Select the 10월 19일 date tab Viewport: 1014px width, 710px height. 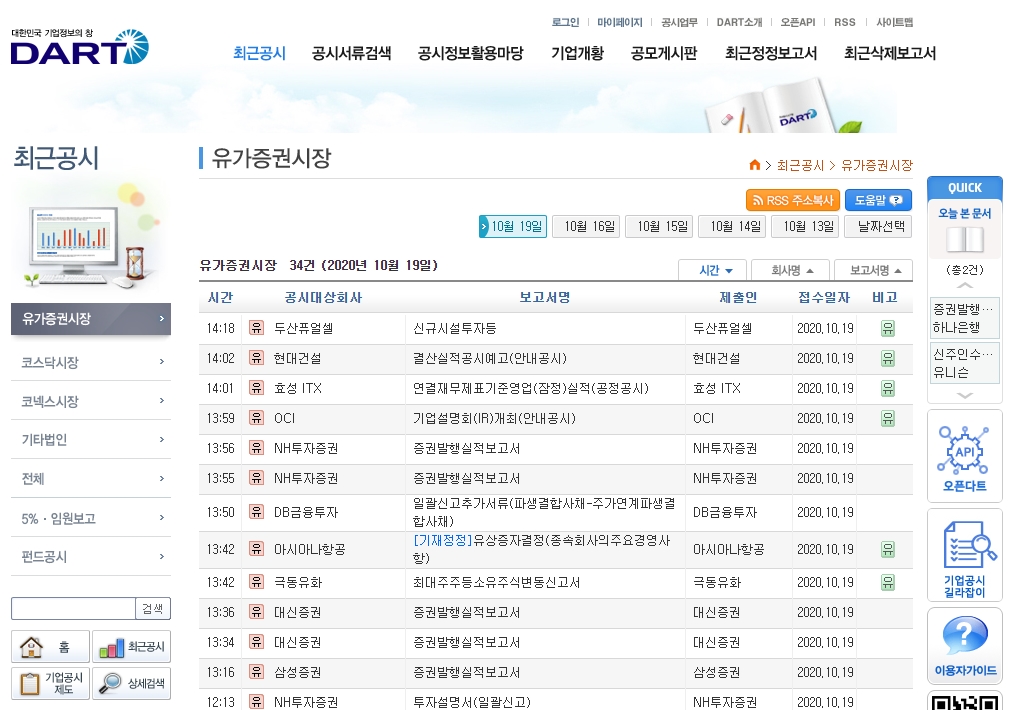point(513,226)
